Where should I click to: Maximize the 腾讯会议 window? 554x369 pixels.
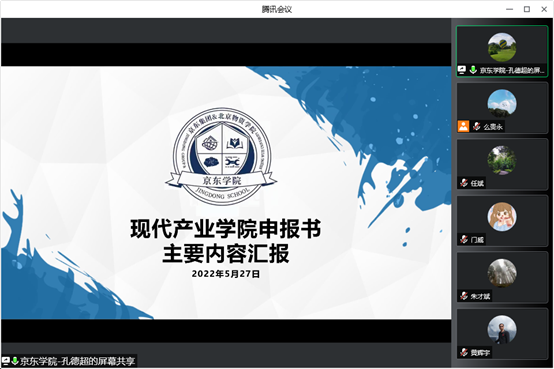tap(527, 9)
